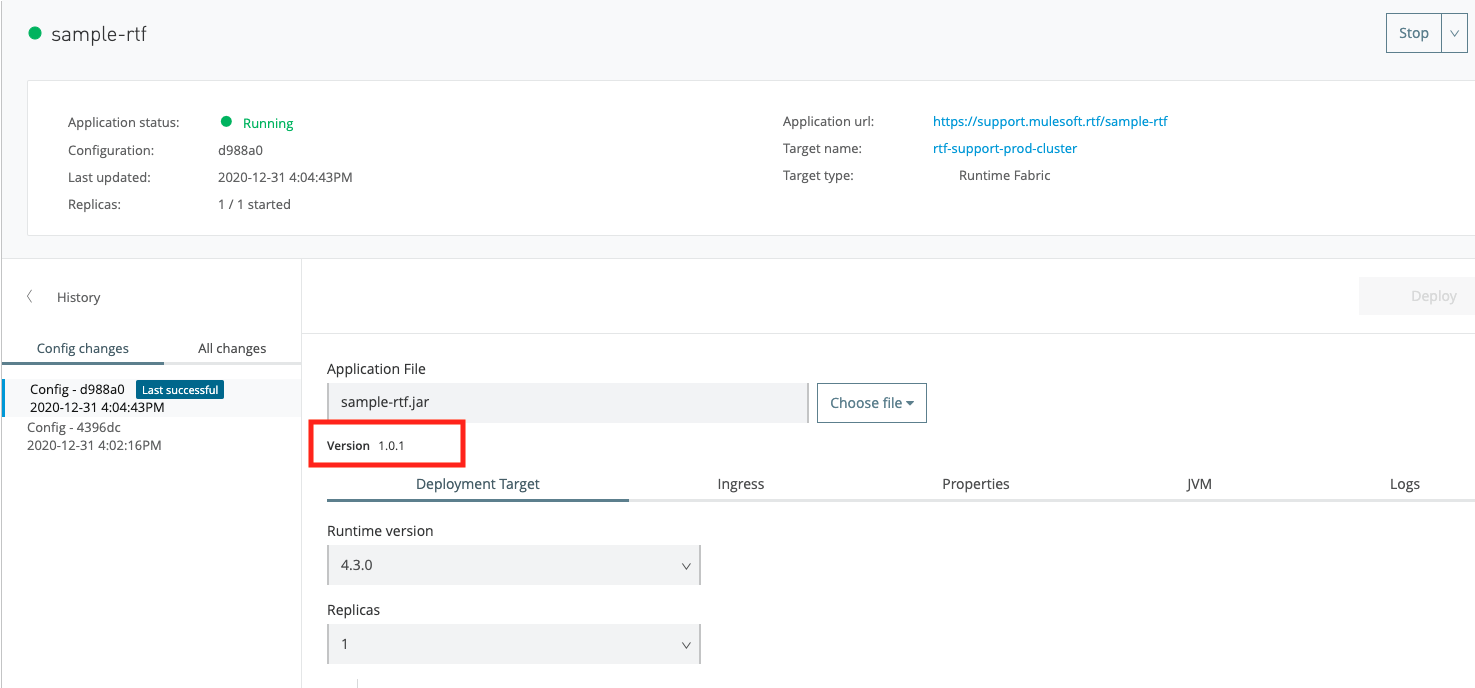This screenshot has height=688, width=1475.
Task: Click the sample-rtf.jar application file field
Action: [x=566, y=403]
